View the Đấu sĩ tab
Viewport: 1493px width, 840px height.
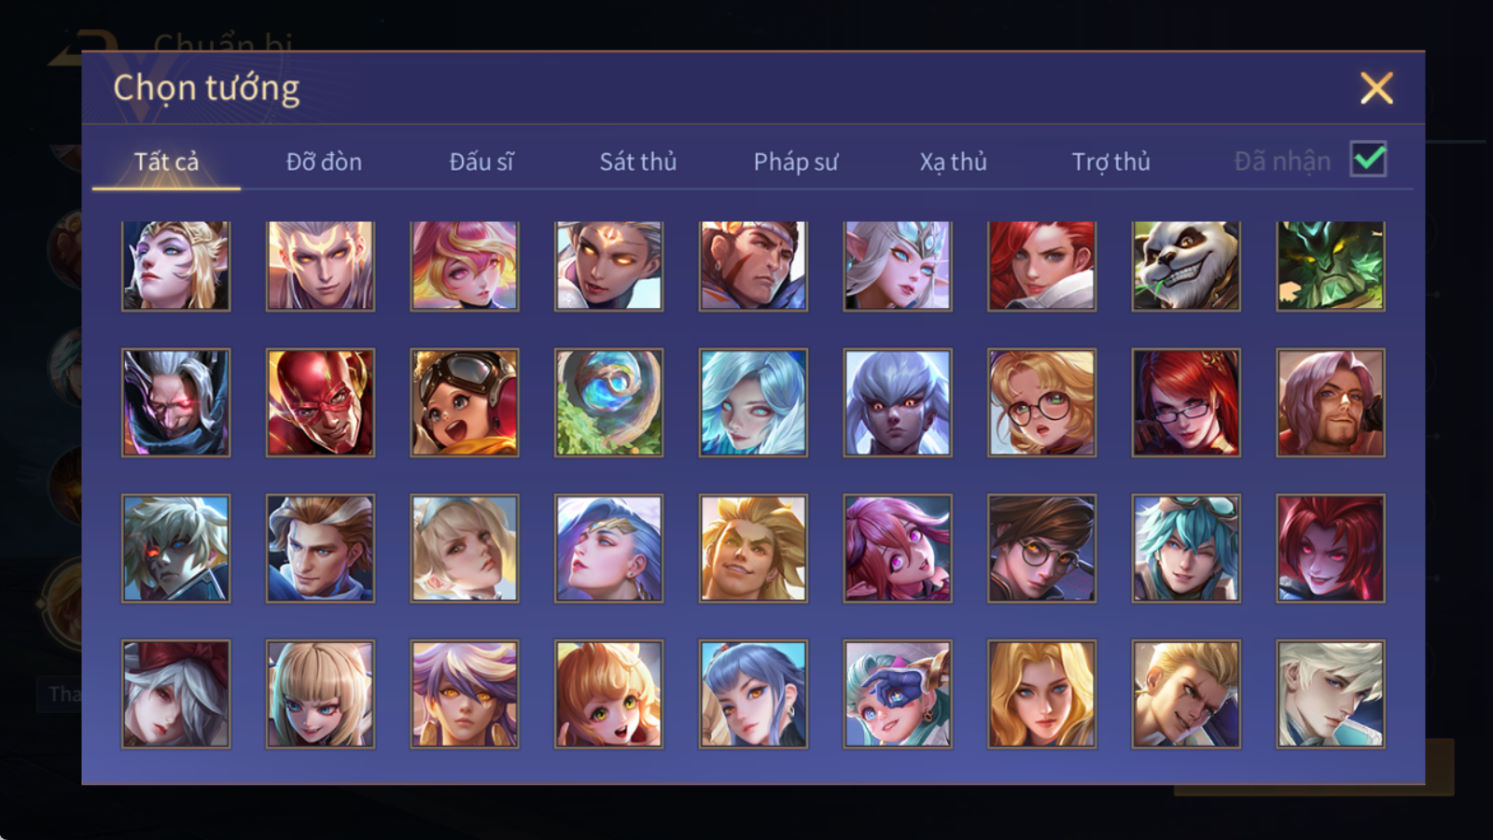481,161
